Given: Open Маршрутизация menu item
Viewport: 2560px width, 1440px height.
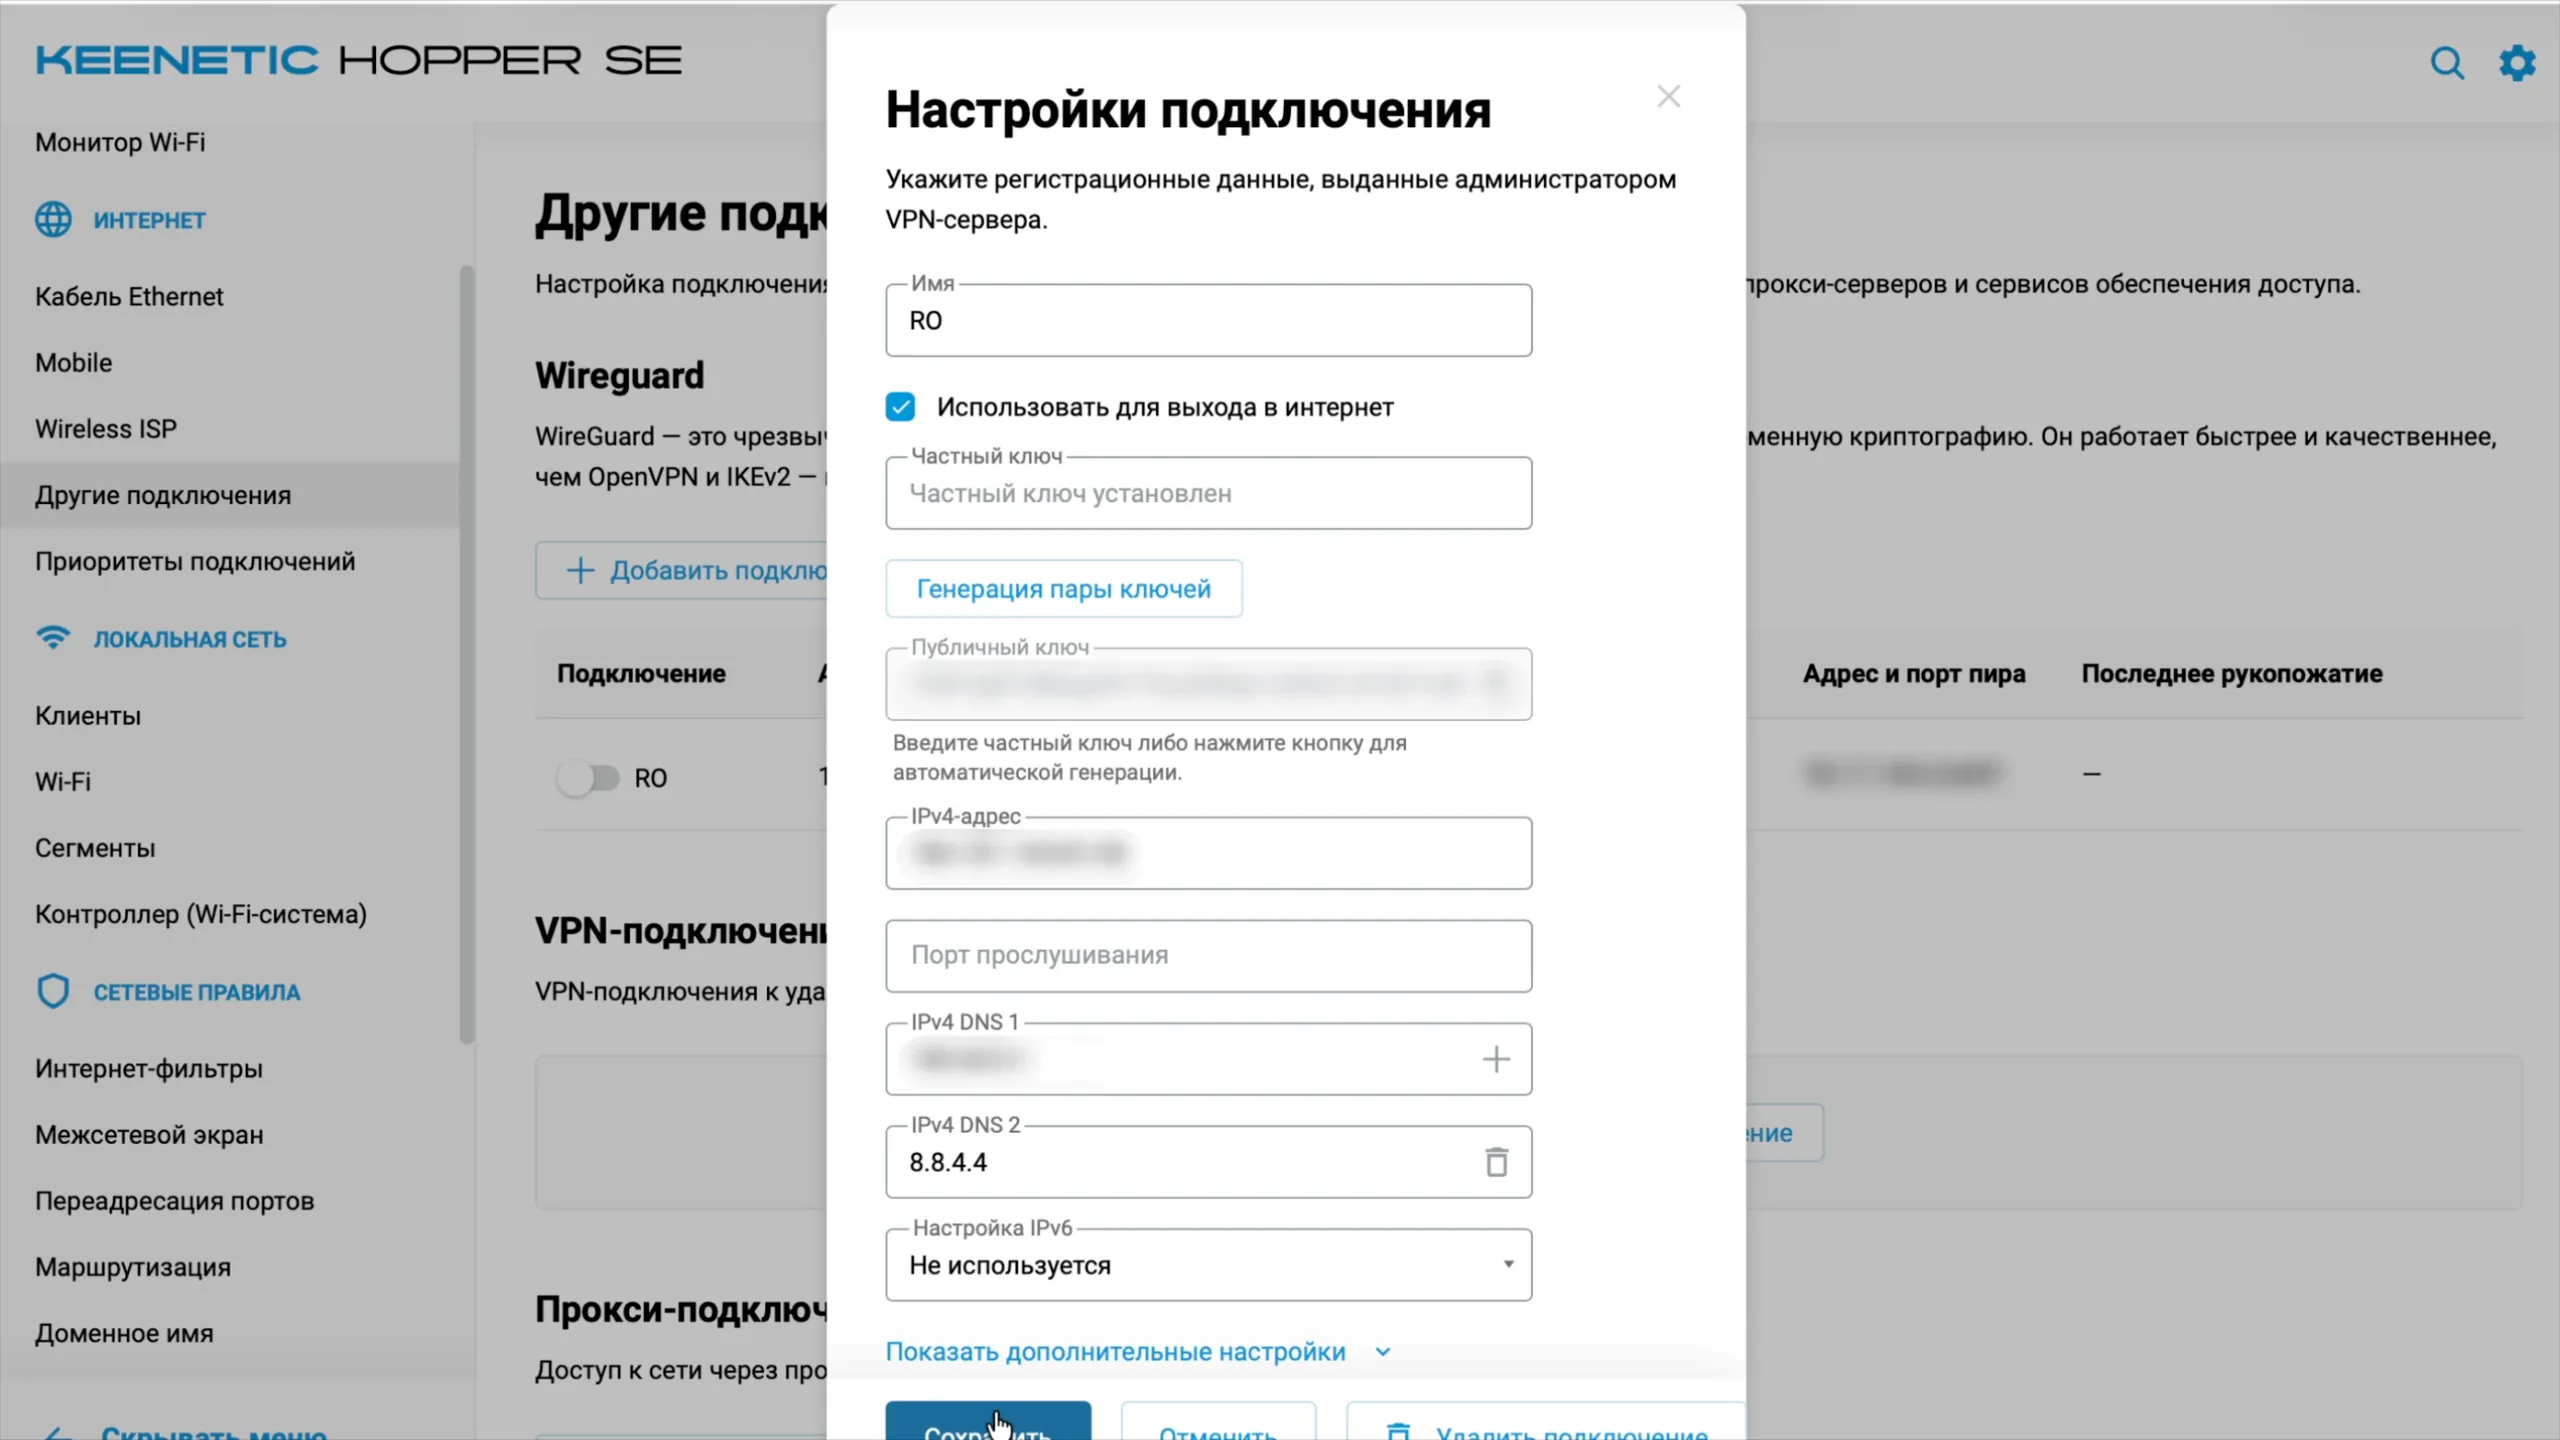Looking at the screenshot, I should (x=133, y=1267).
